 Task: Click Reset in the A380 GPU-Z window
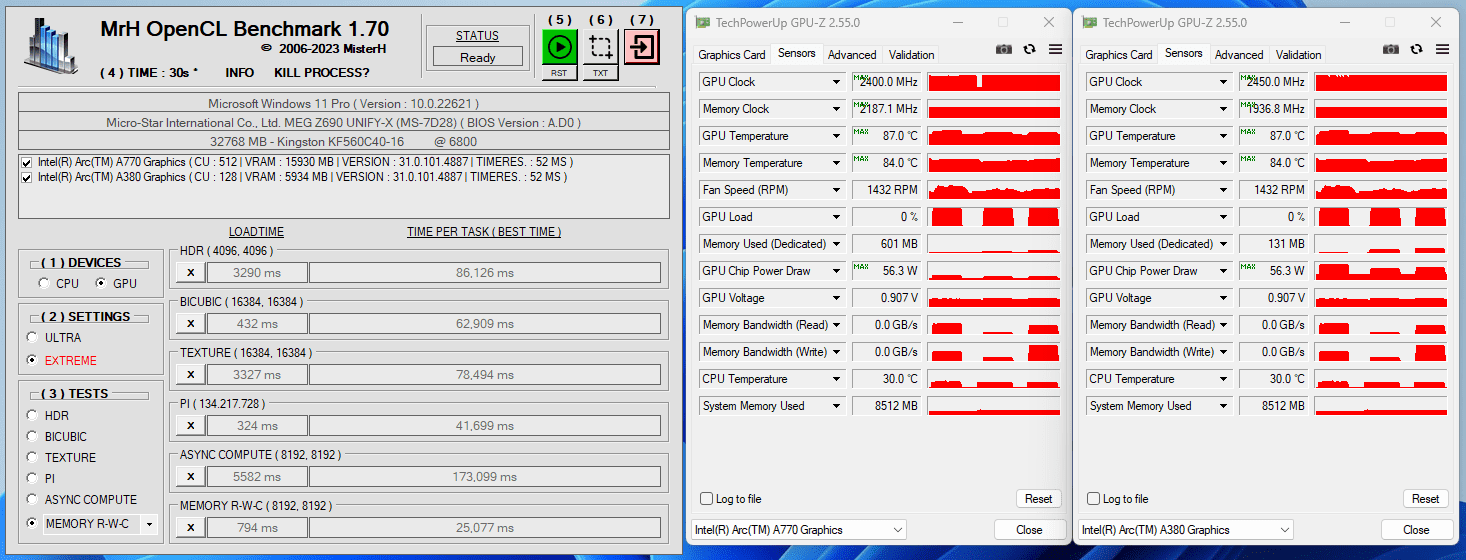(x=1426, y=499)
